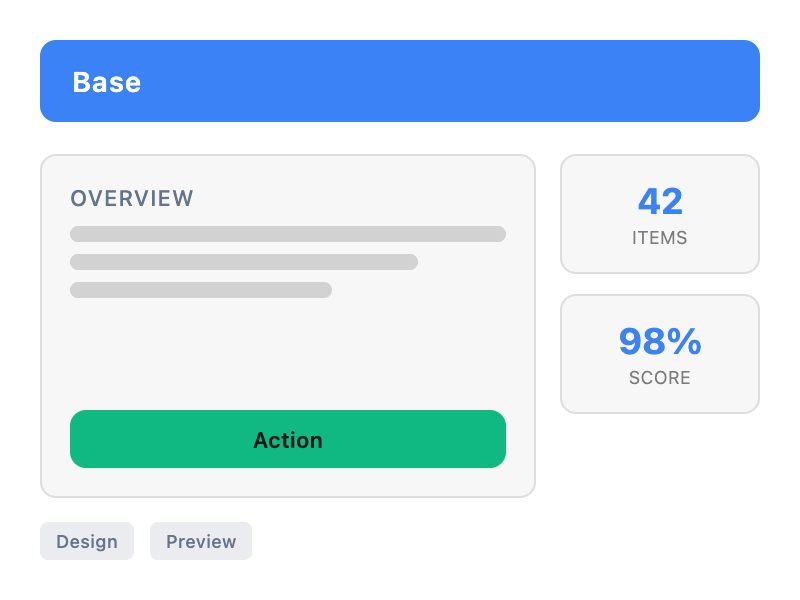Click Overview card padding below Action button

tap(288, 481)
